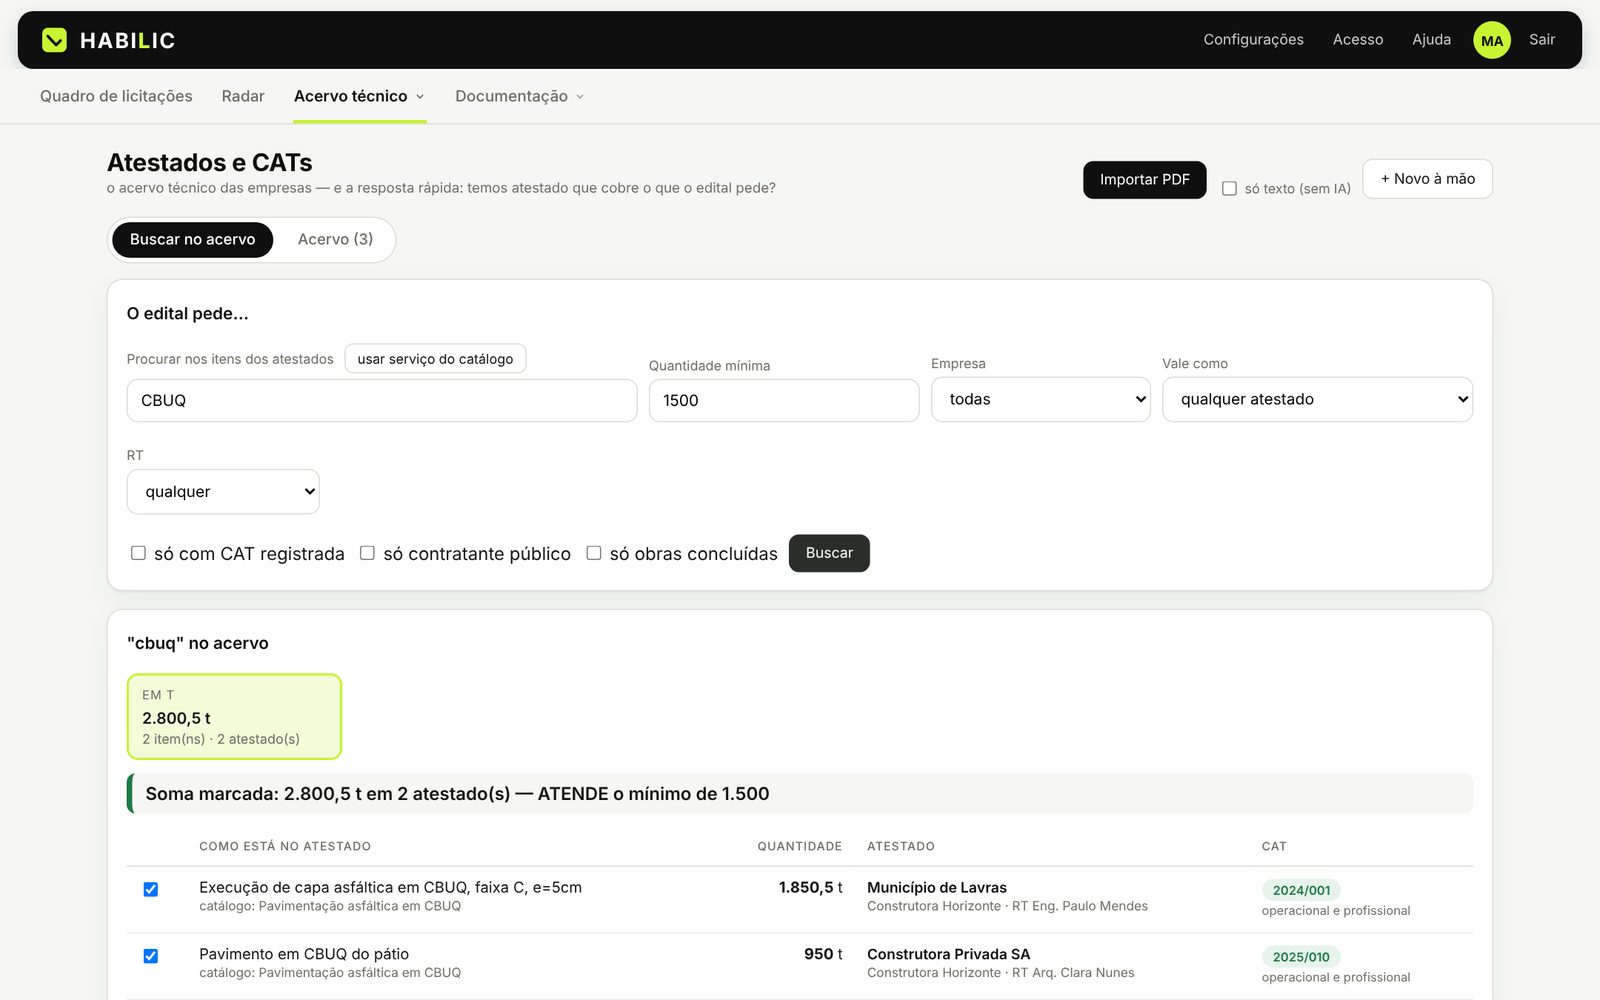
Task: Switch to the Acervo (3) tab
Action: 335,240
